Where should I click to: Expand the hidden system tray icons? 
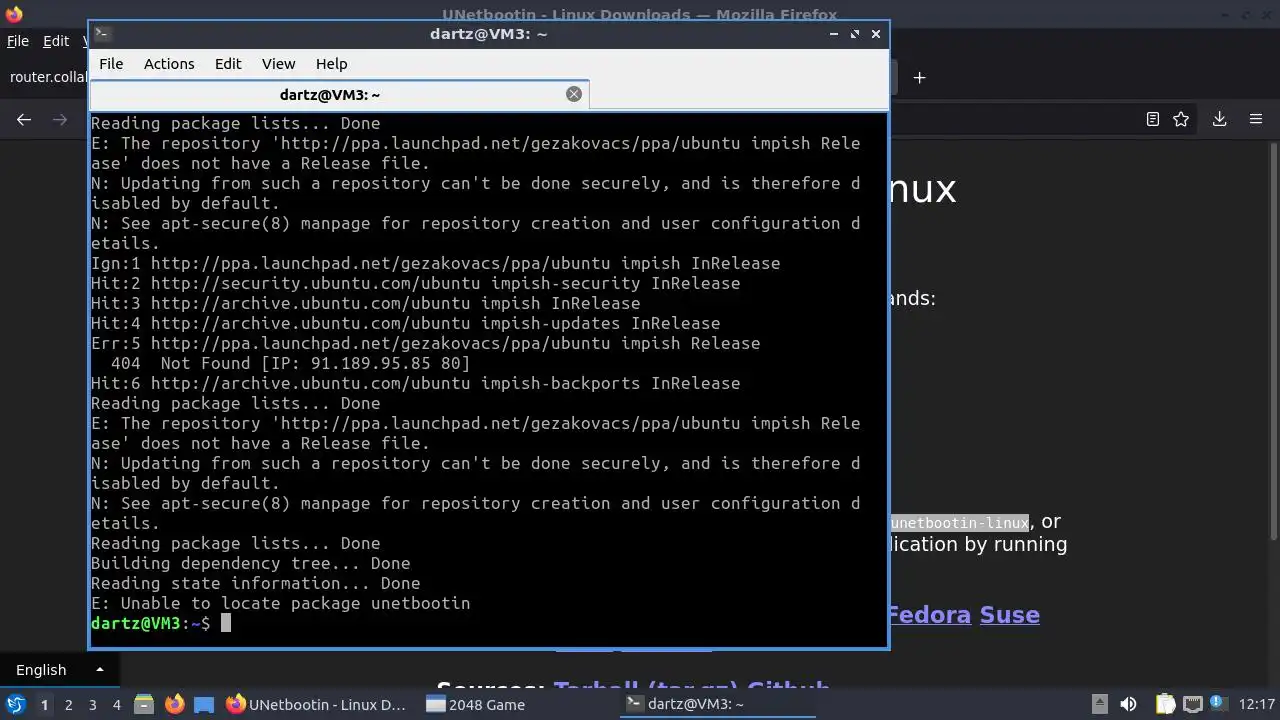point(1099,704)
